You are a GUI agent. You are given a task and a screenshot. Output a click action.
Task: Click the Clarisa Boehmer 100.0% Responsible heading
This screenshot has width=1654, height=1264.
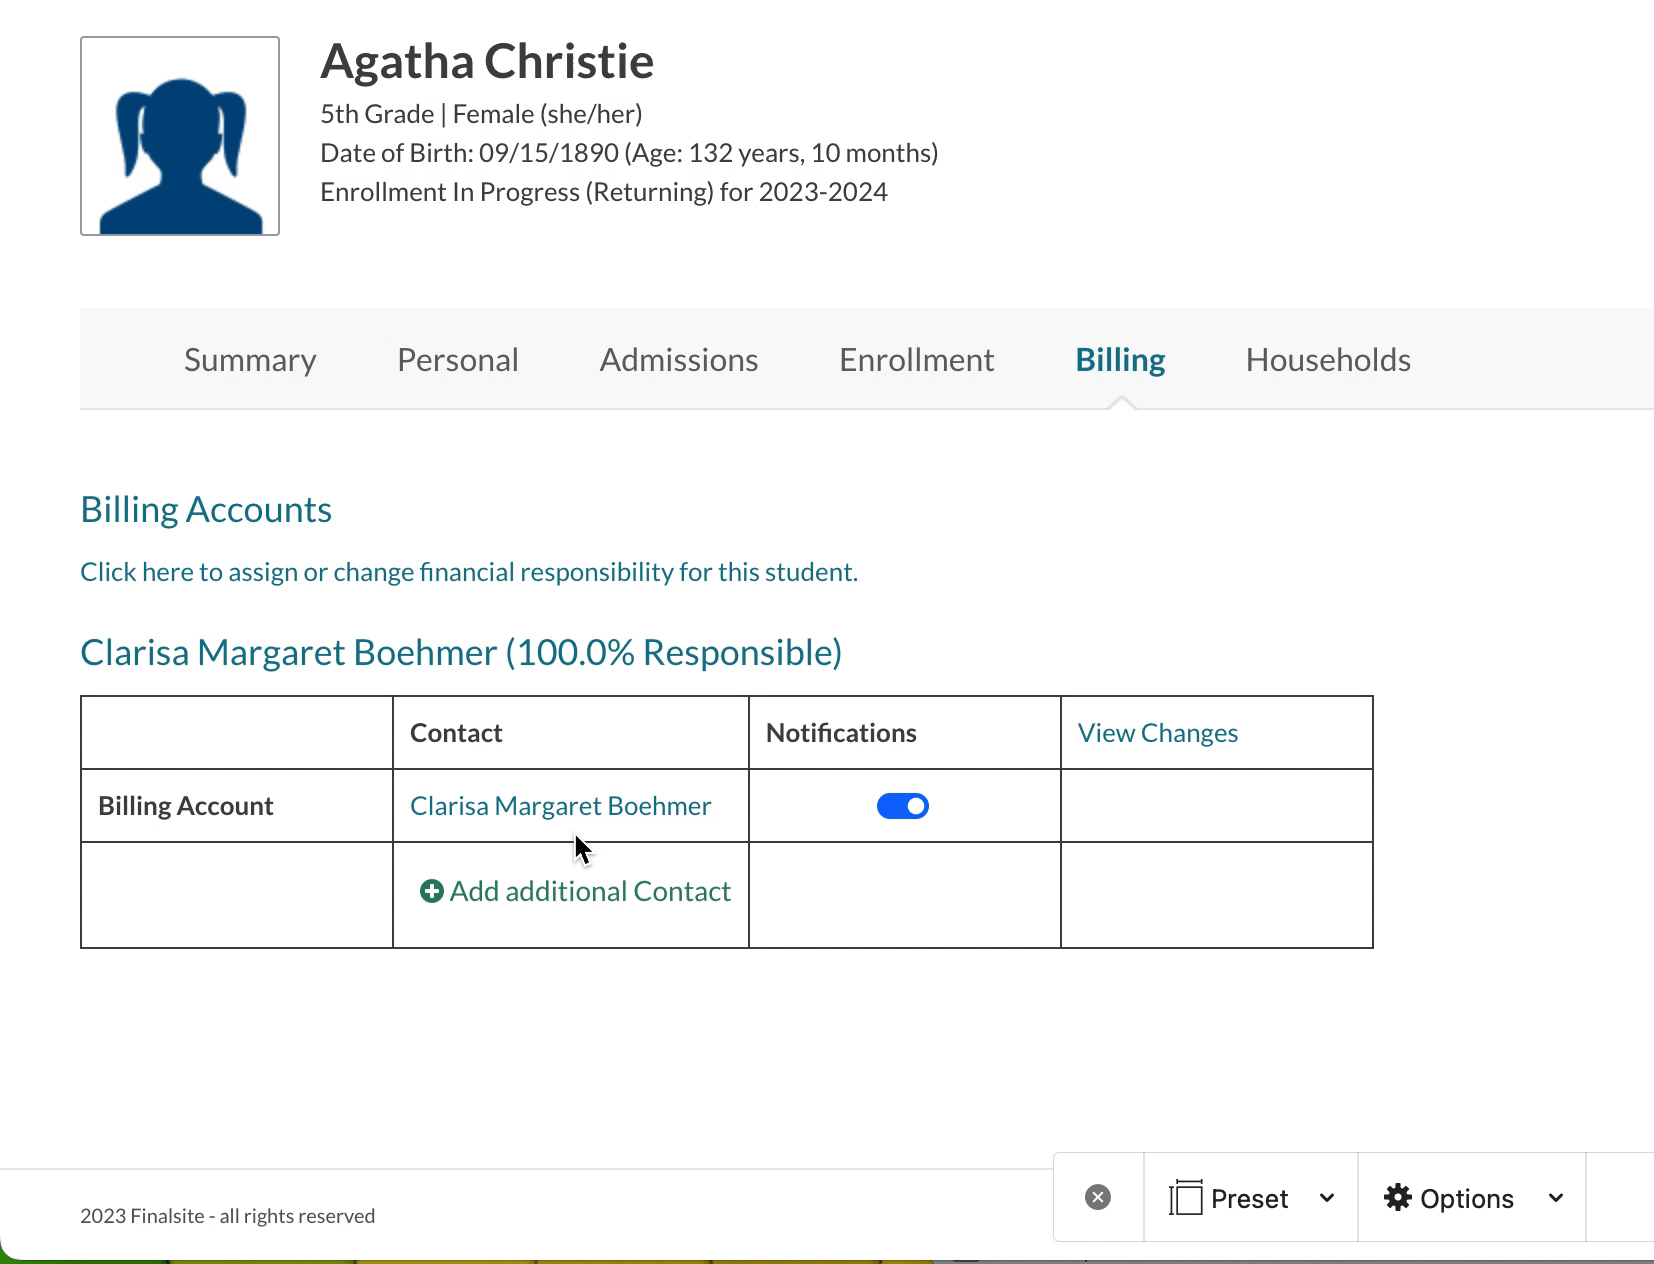pyautogui.click(x=461, y=652)
